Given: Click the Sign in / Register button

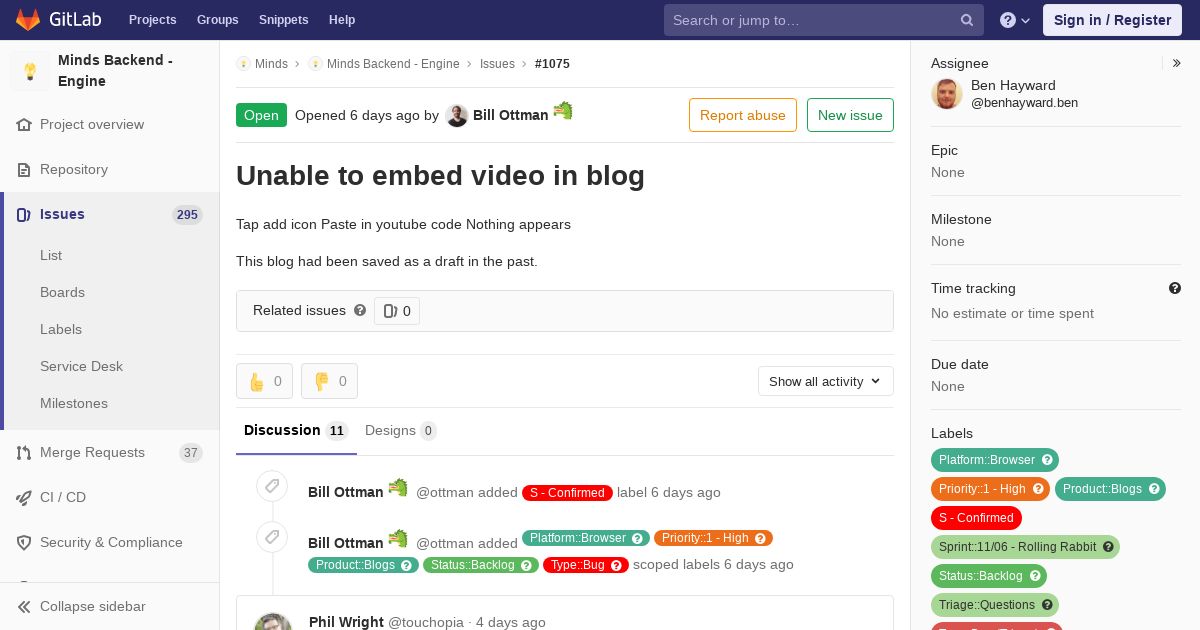Looking at the screenshot, I should coord(1112,20).
